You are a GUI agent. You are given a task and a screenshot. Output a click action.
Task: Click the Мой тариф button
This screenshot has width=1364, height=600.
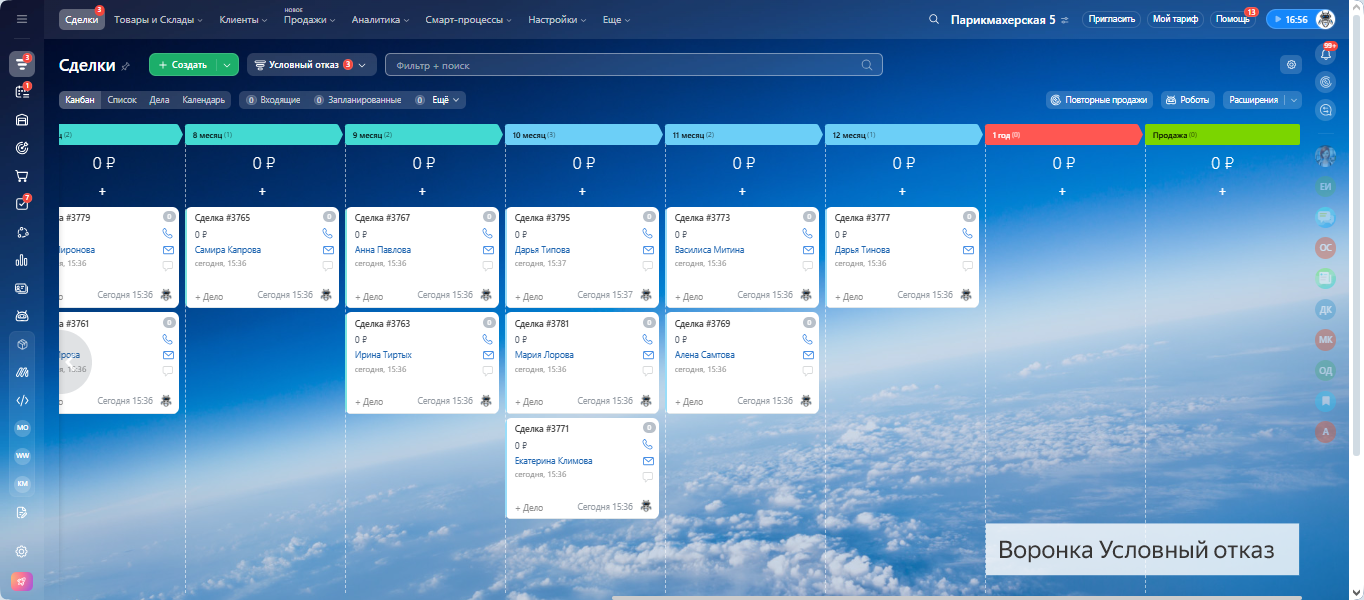tap(1175, 19)
